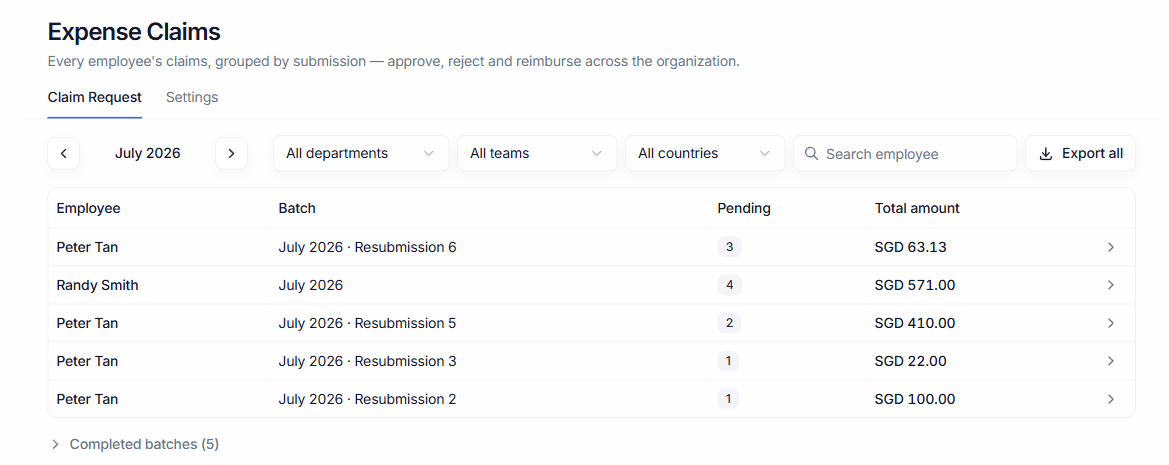Click batch July 2026 · Resubmission 6

click(x=368, y=247)
